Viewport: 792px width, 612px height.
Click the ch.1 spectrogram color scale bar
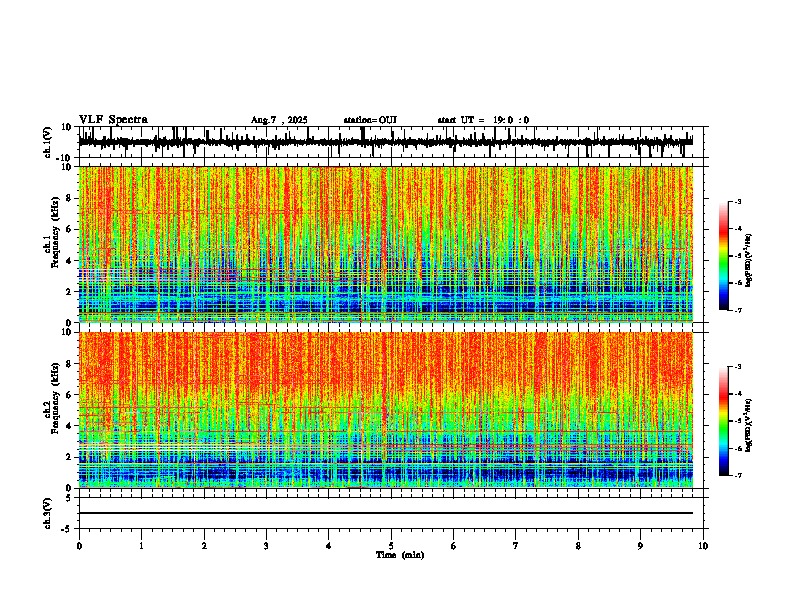(724, 256)
